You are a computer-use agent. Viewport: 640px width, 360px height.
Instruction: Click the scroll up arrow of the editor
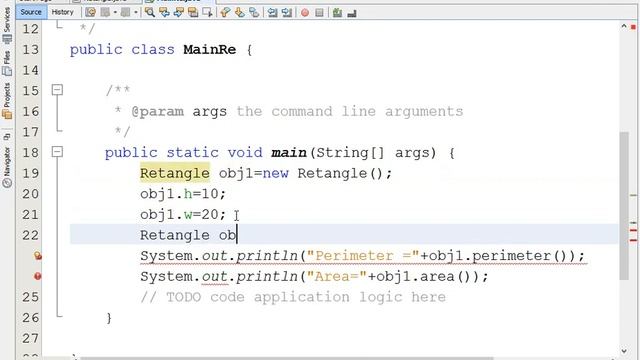click(x=624, y=26)
